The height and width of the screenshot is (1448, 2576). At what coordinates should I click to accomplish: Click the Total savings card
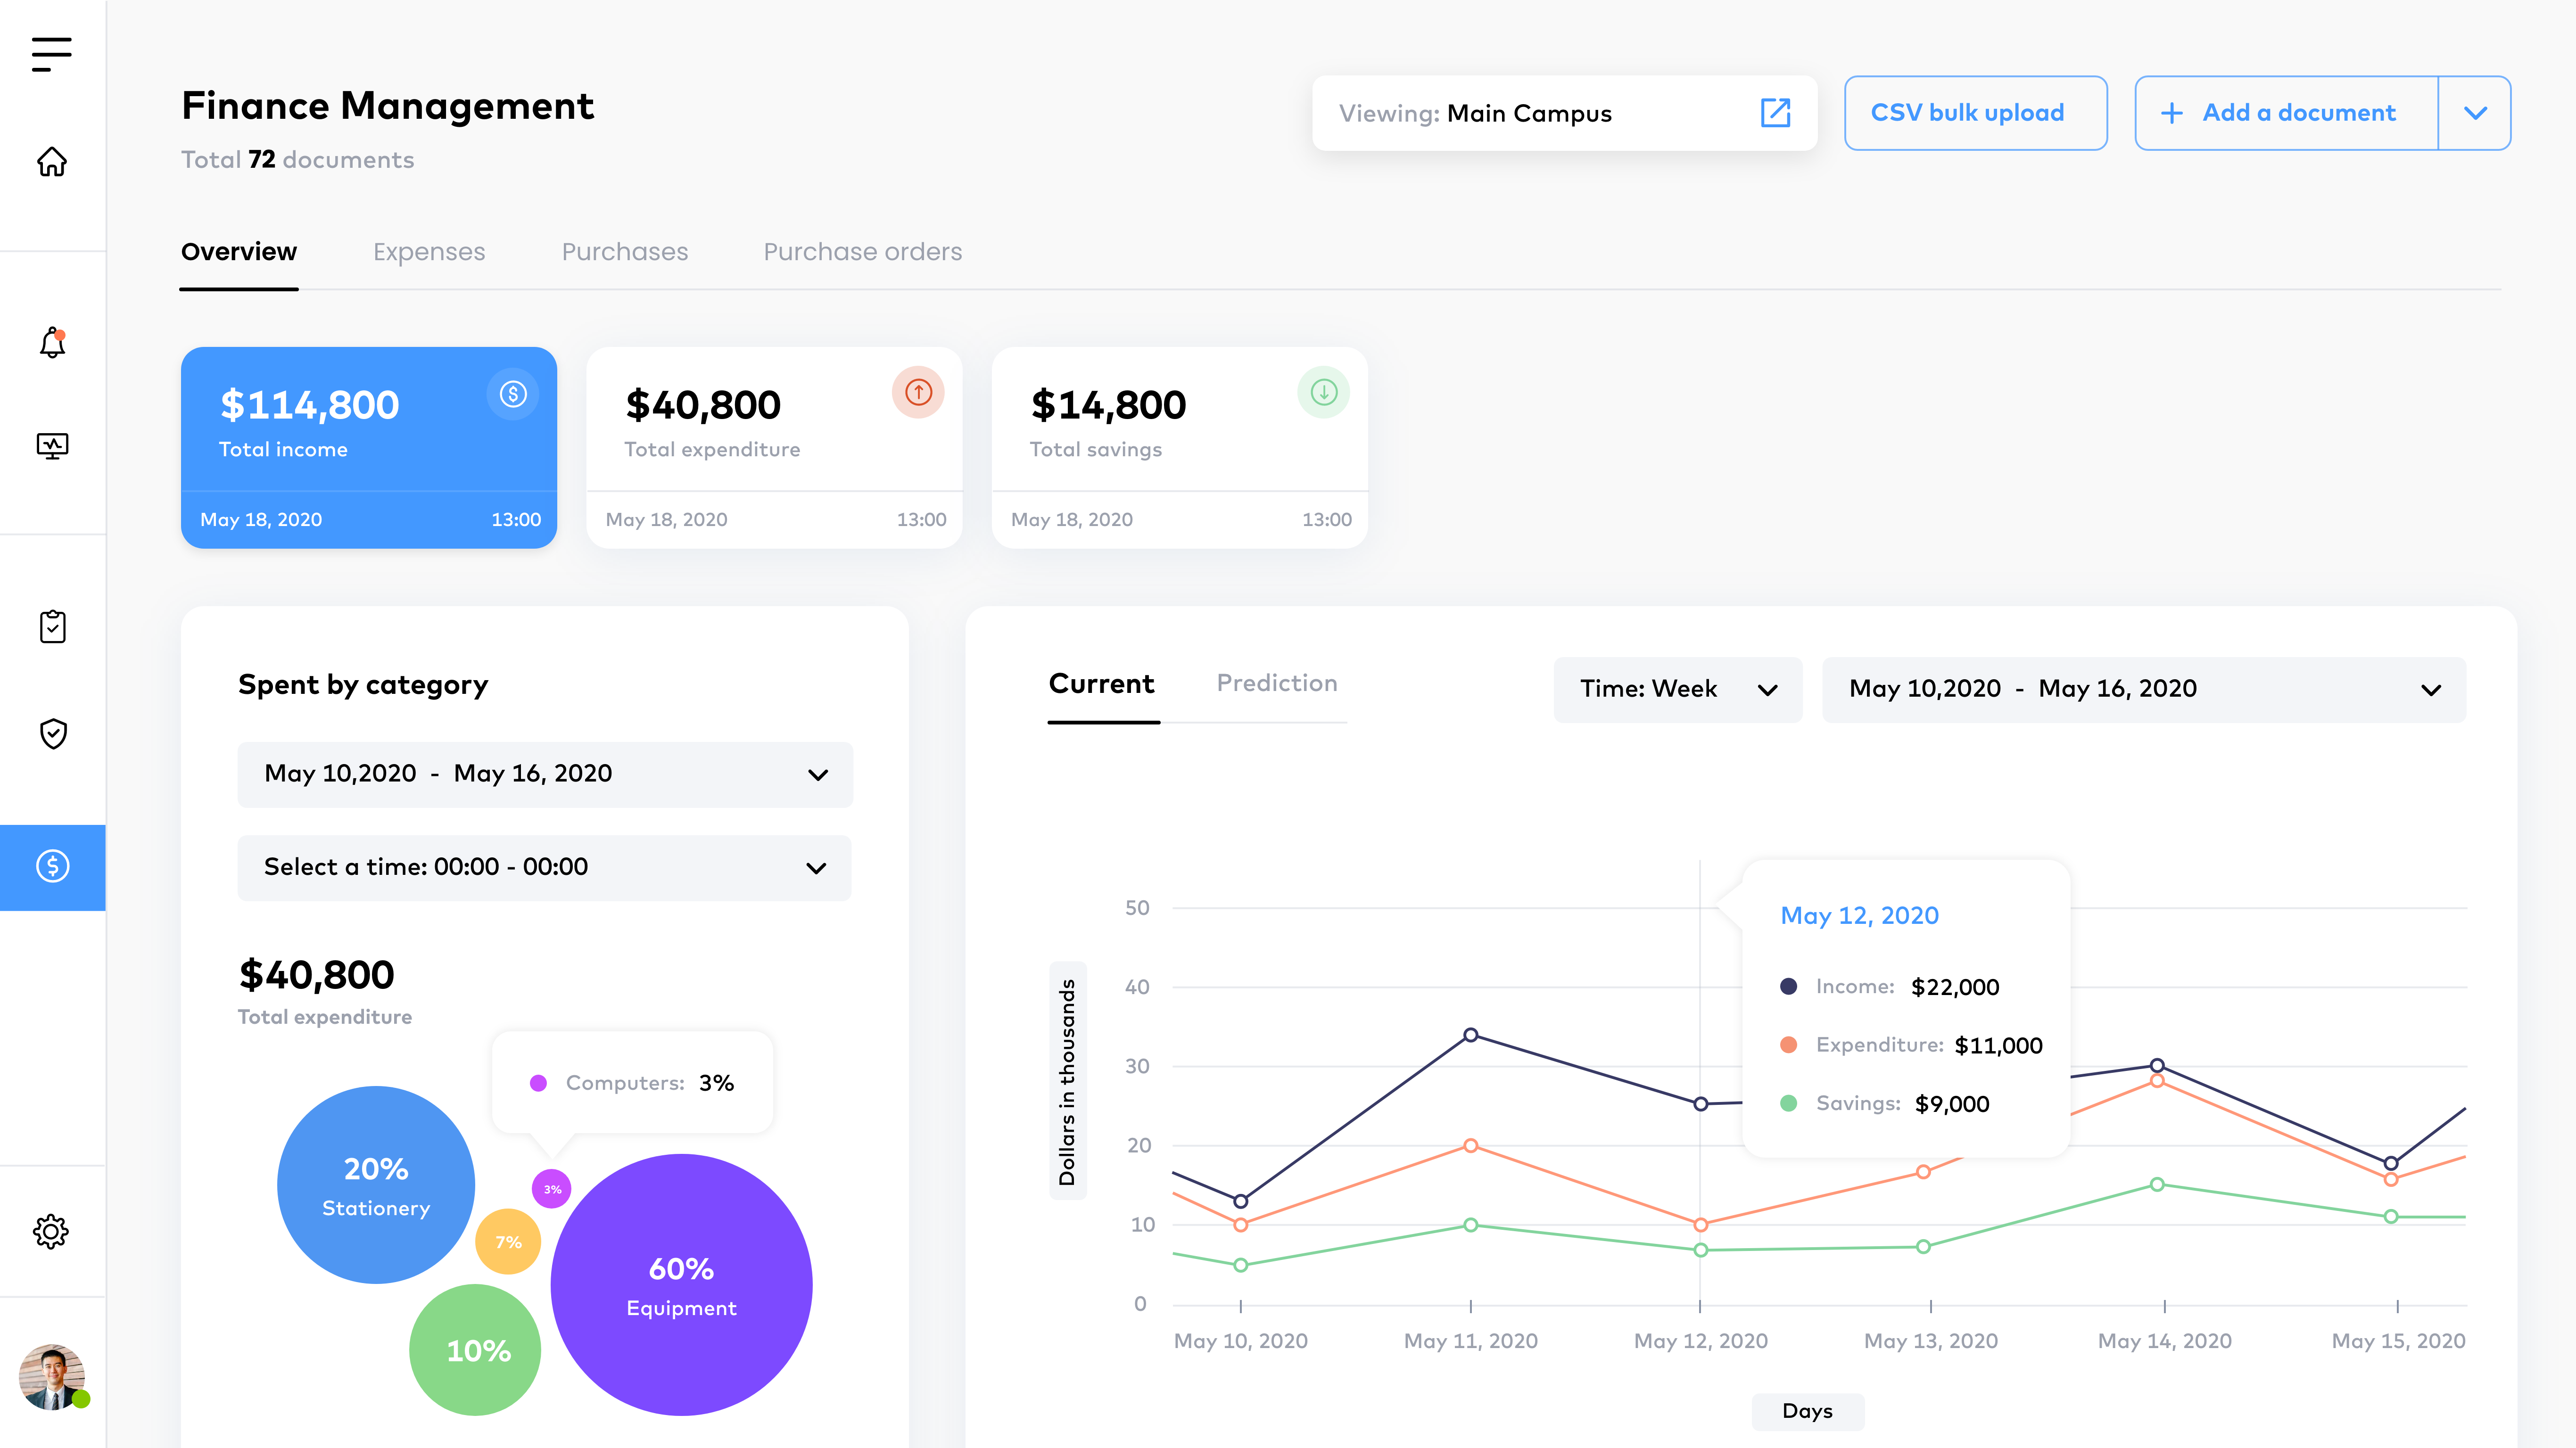pos(1179,447)
